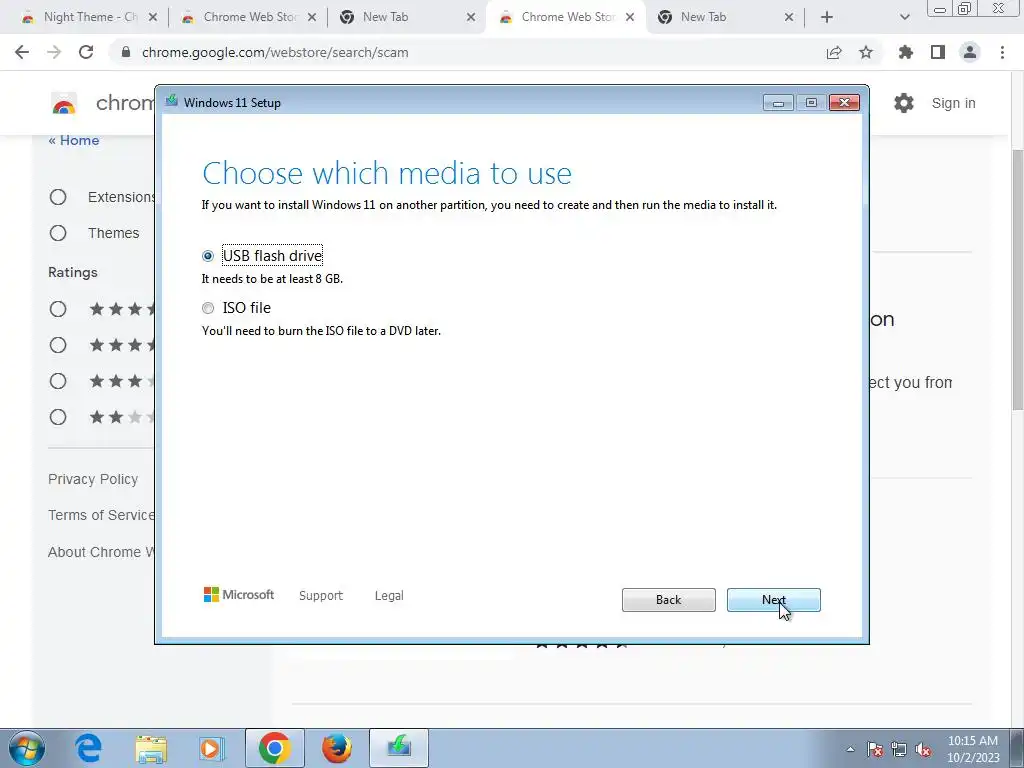The image size is (1024, 768).
Task: Select the USB flash drive radio option
Action: 208,256
